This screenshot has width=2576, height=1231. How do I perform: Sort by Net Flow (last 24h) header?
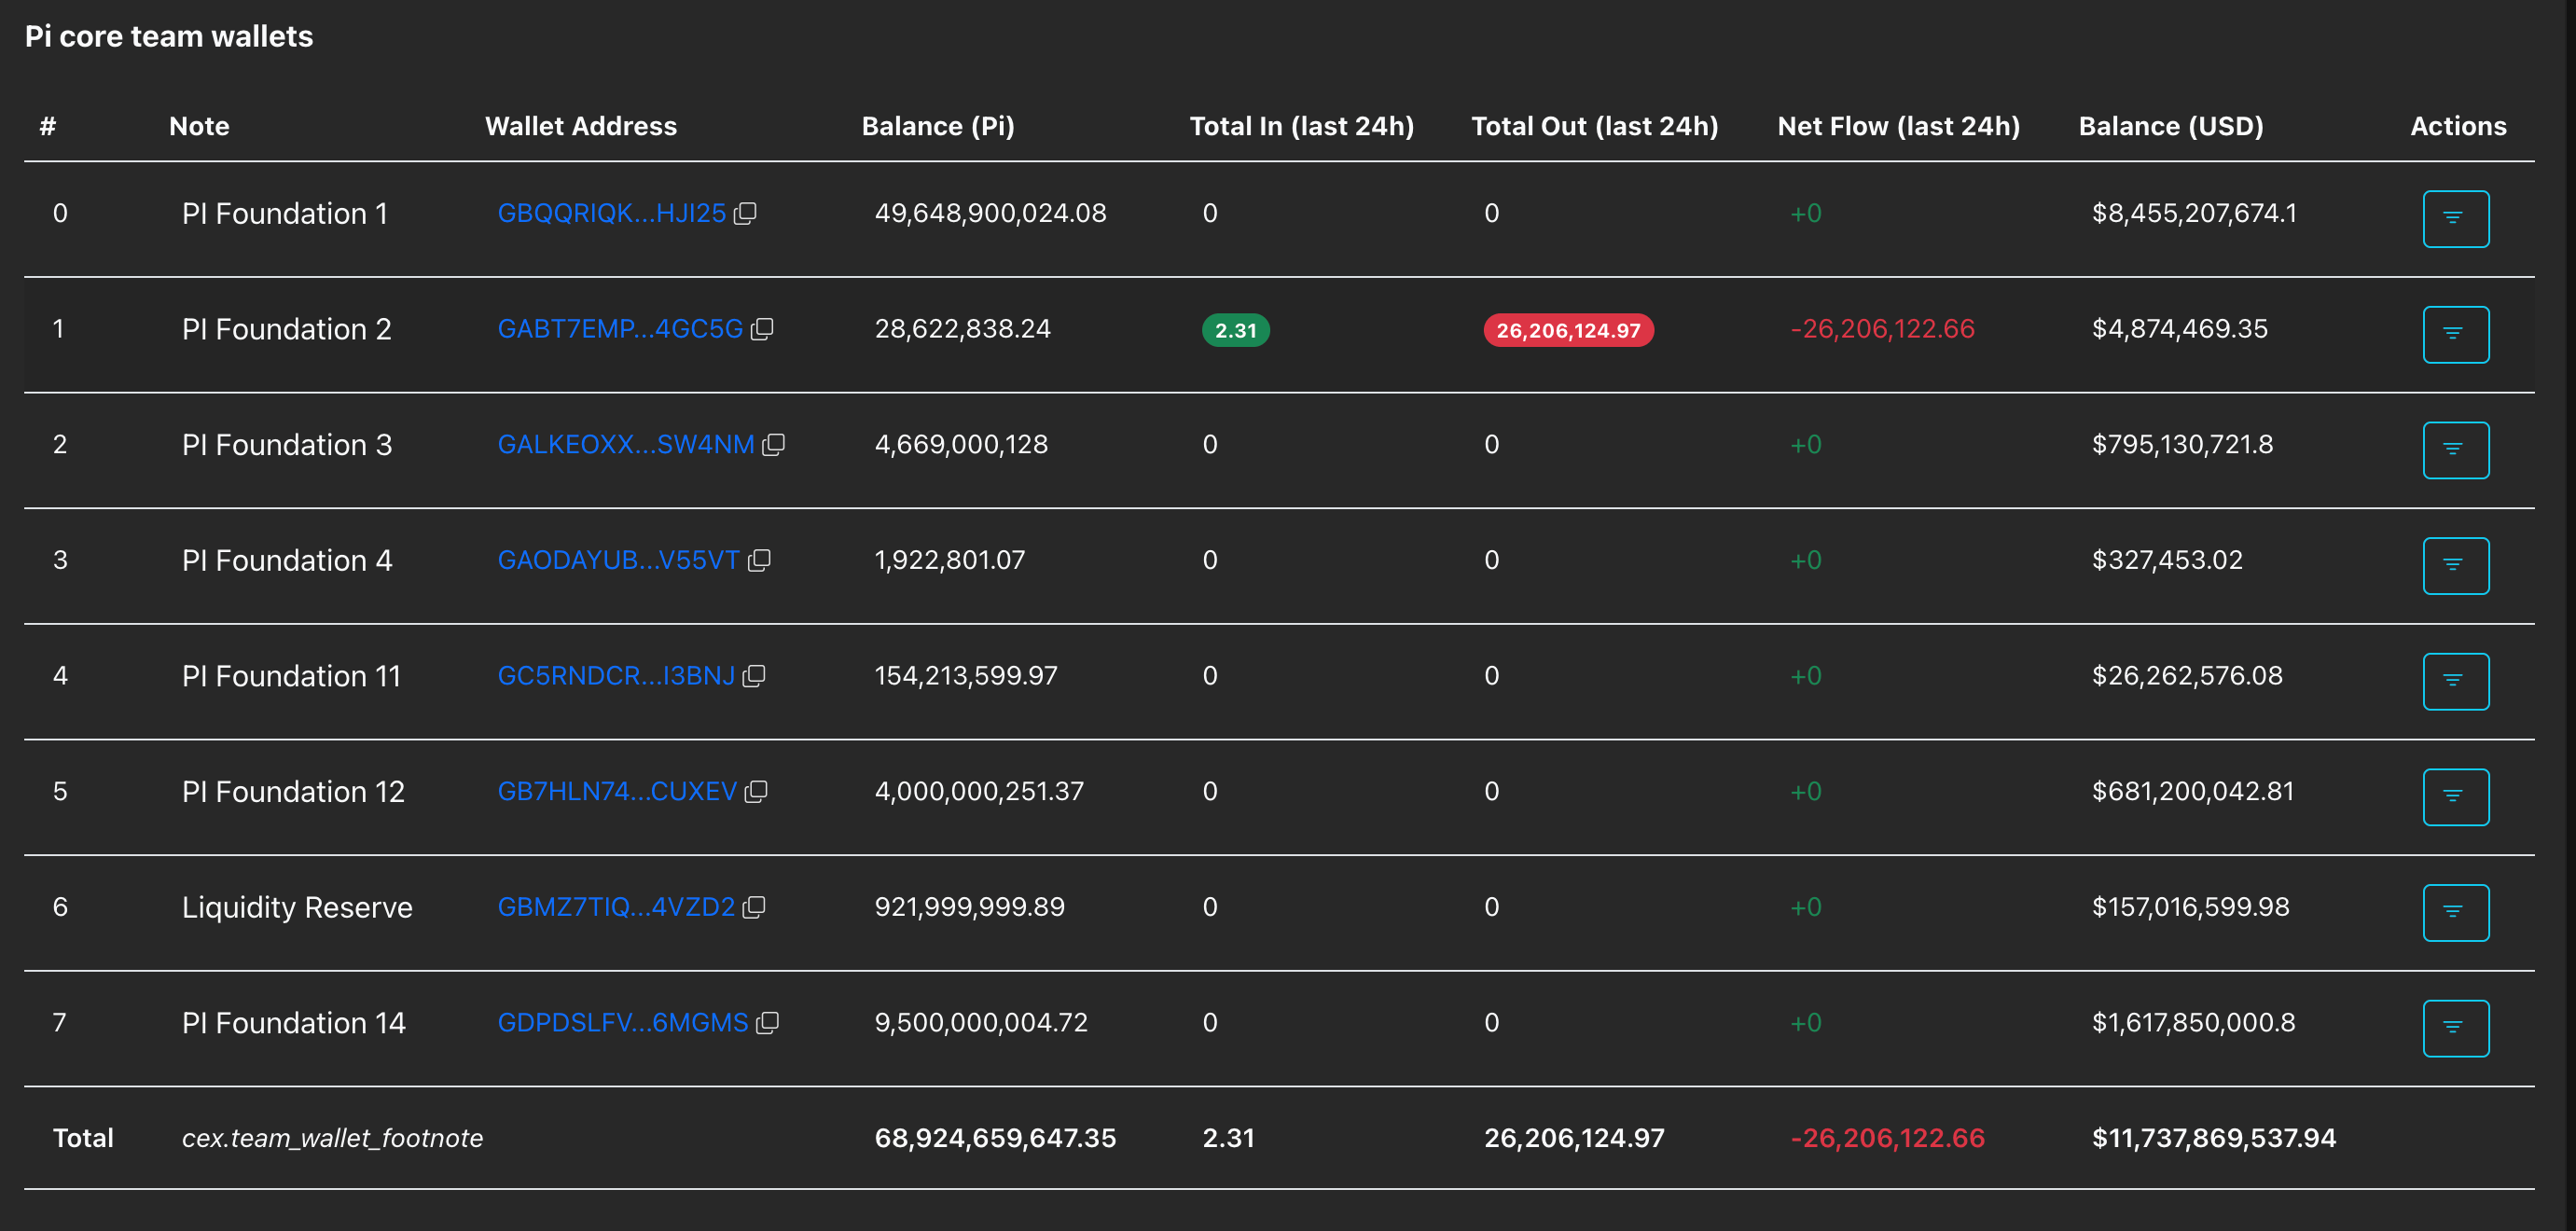point(1898,126)
